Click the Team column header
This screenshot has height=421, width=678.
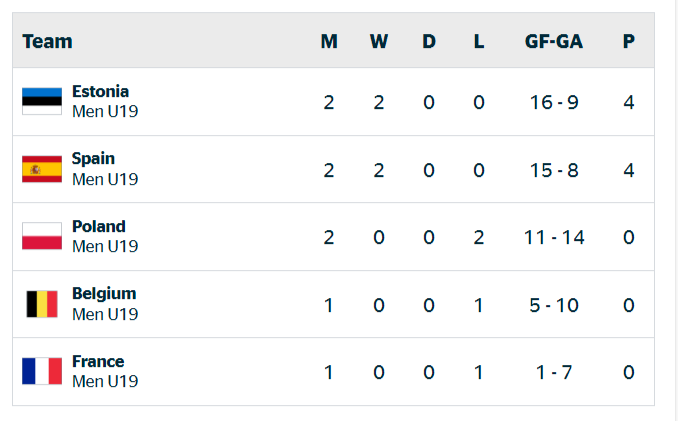[48, 41]
